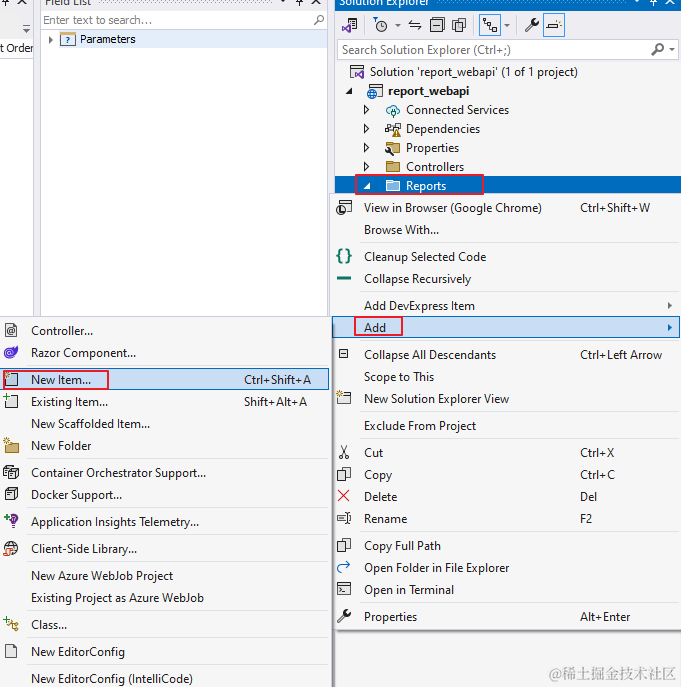Click the Cut scissors icon
This screenshot has width=681, height=687.
344,452
